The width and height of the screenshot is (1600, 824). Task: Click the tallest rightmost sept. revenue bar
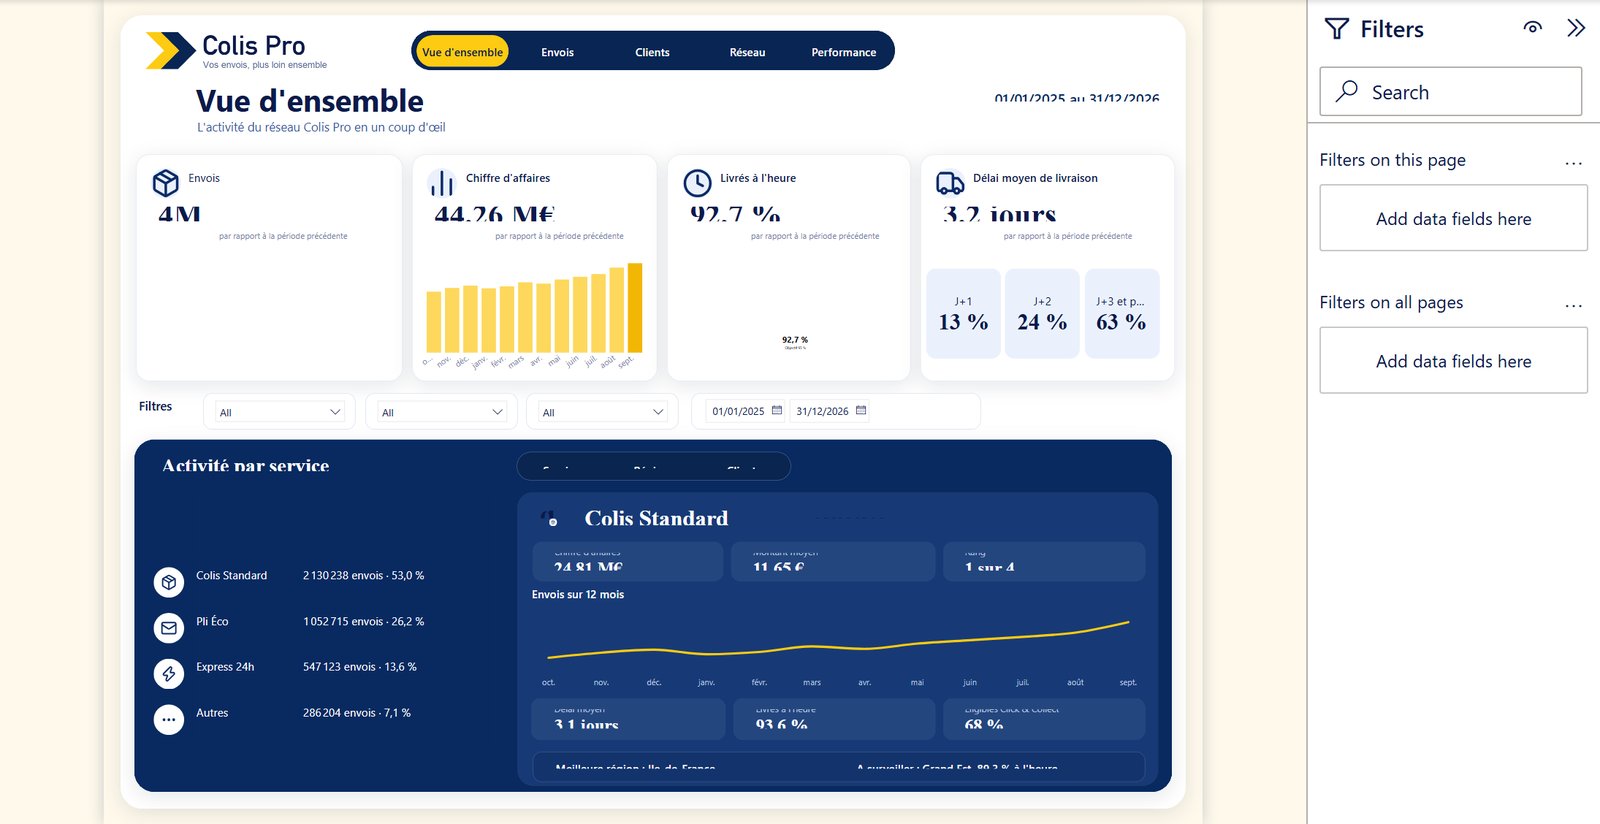tap(635, 307)
